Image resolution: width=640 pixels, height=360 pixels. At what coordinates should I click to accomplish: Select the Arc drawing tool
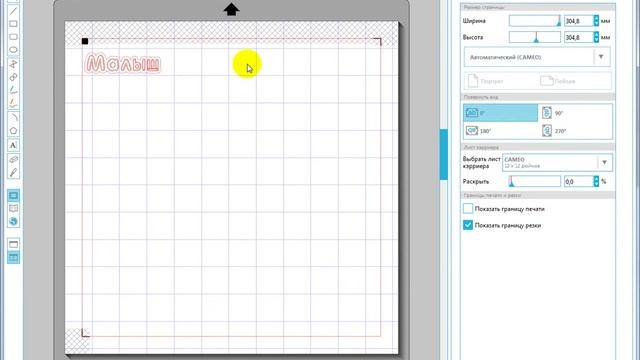tap(13, 117)
